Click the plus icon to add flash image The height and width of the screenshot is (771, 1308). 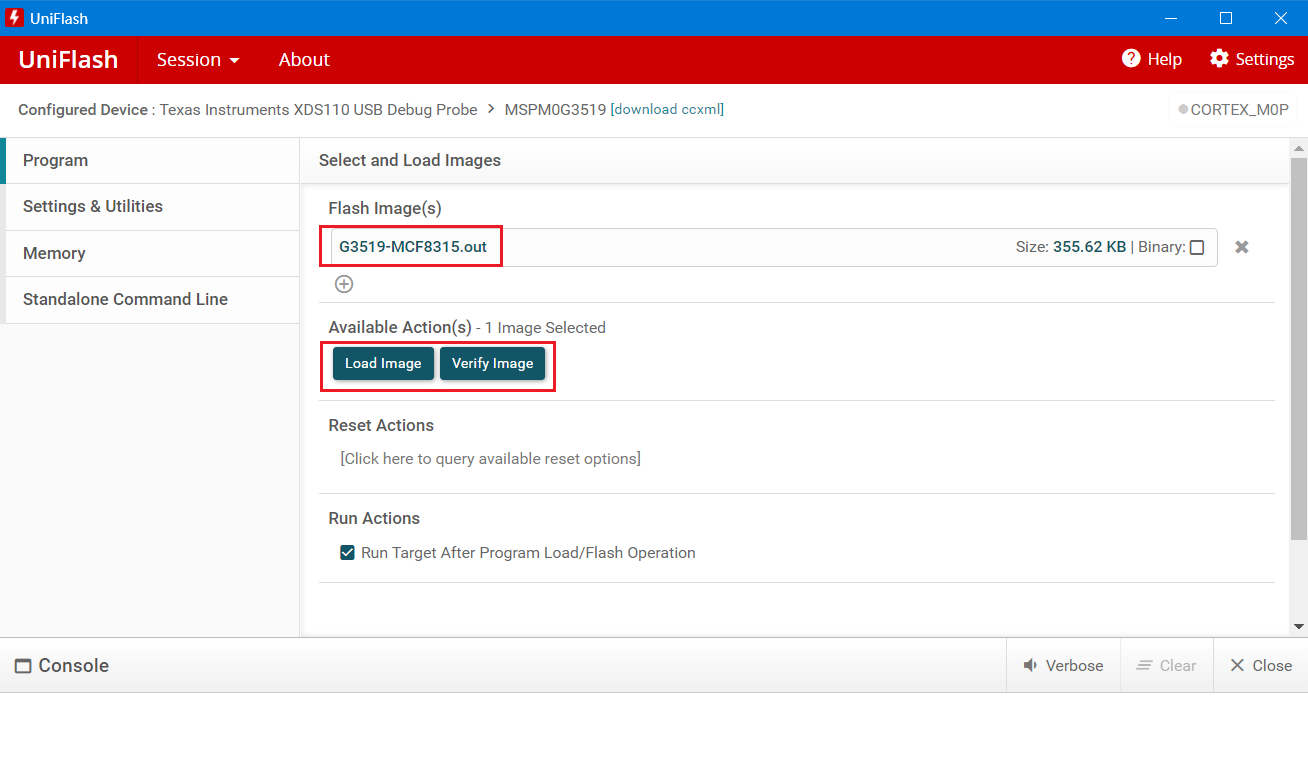point(344,284)
